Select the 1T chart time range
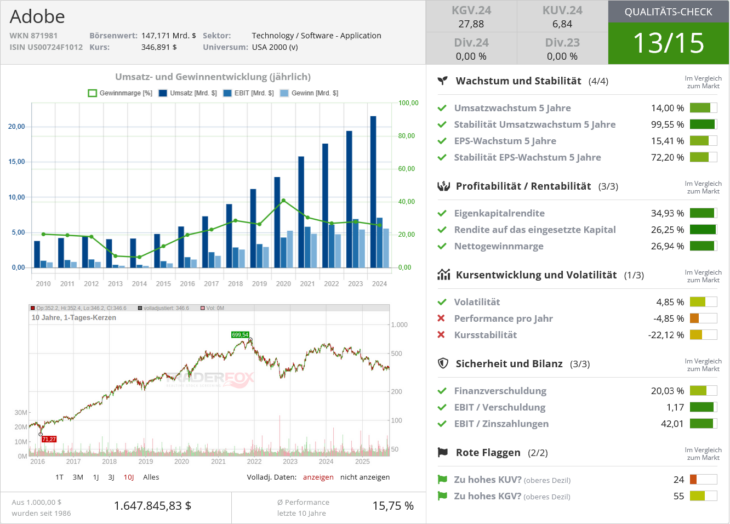This screenshot has width=730, height=524. 60,477
